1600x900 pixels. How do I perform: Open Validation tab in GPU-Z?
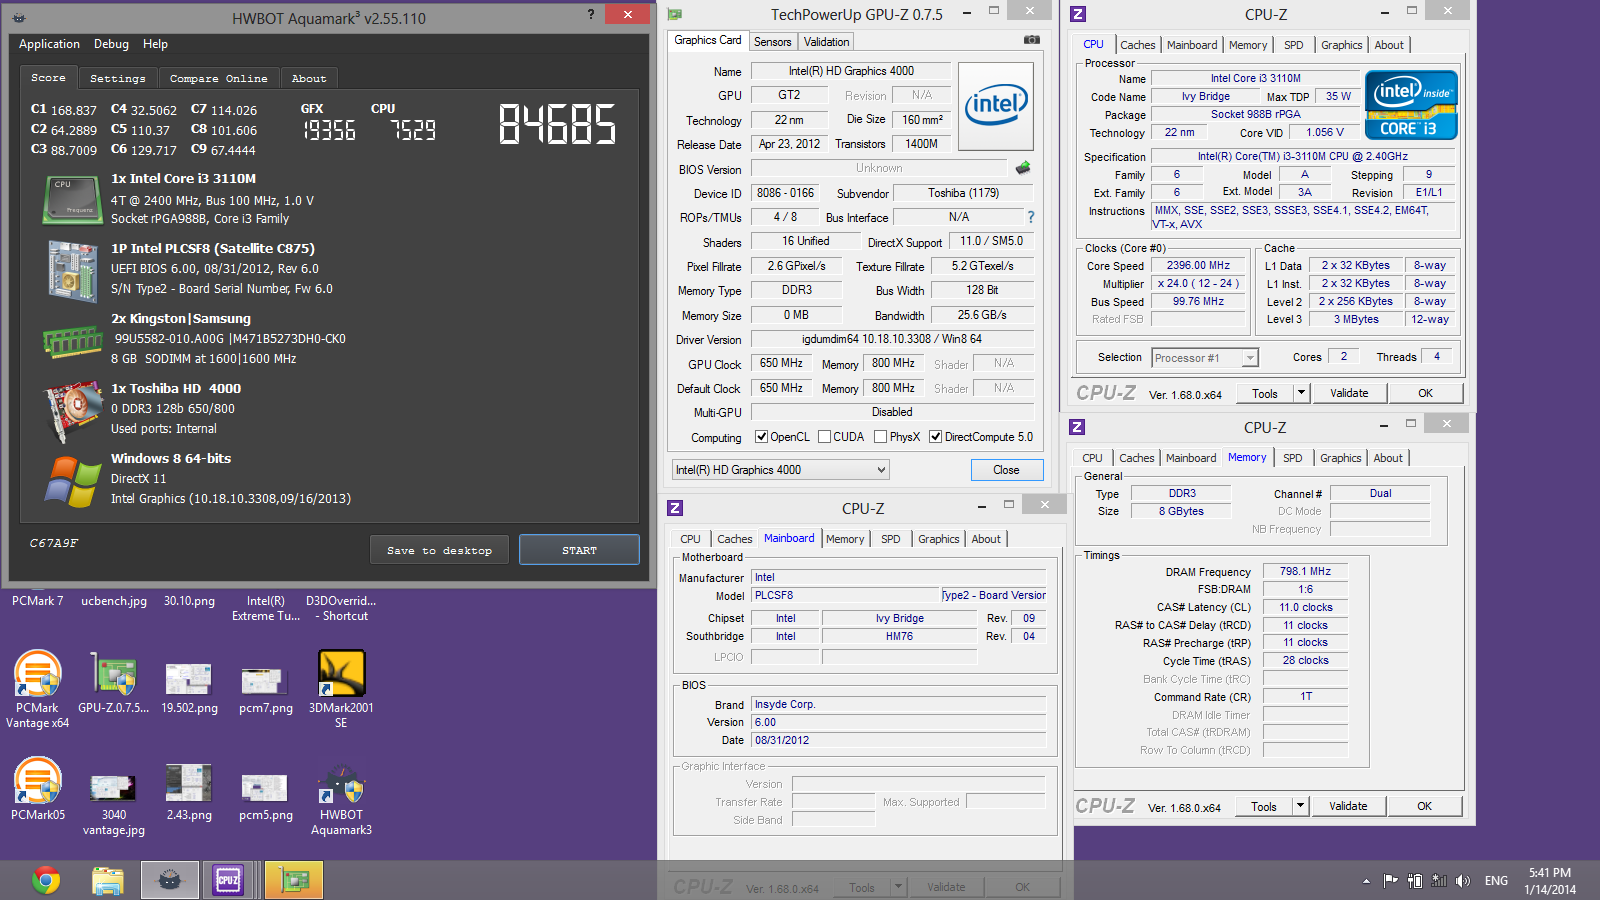tap(826, 42)
